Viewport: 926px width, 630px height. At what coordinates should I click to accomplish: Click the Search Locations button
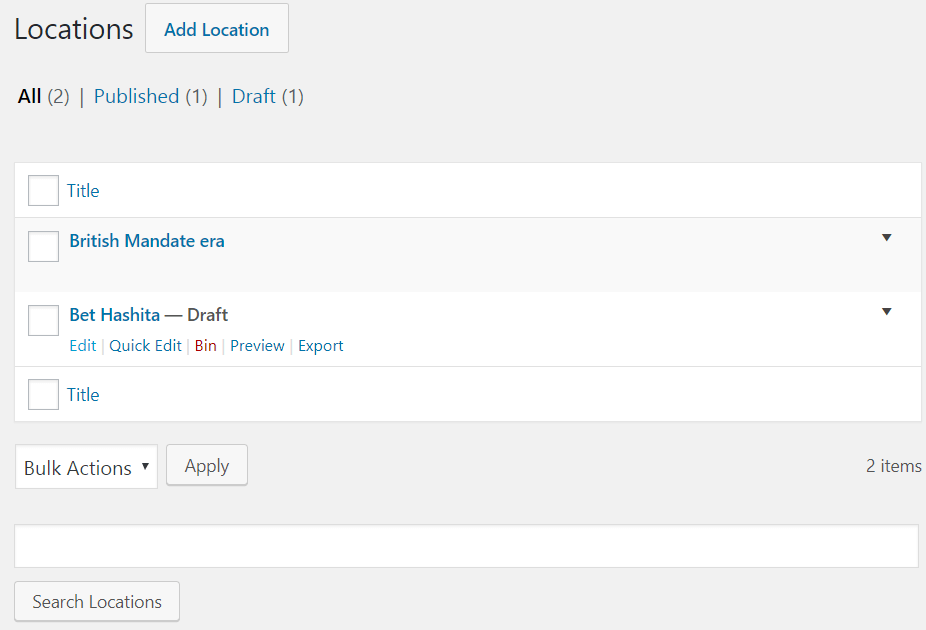(x=97, y=602)
